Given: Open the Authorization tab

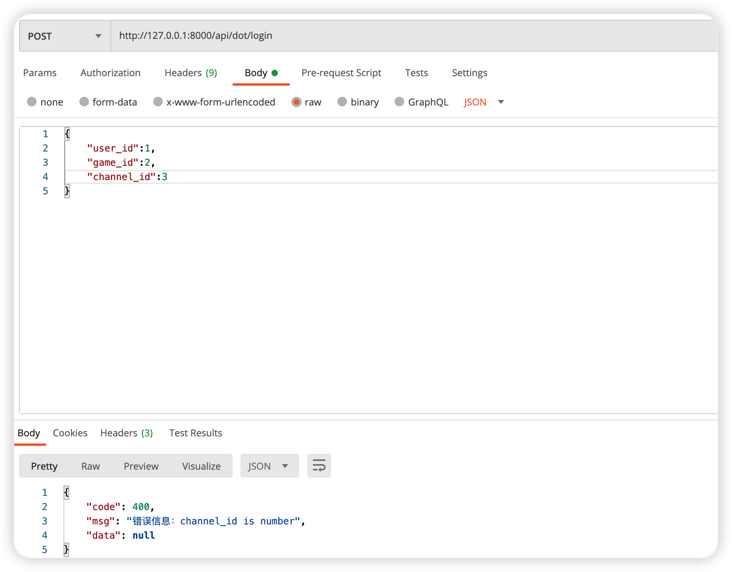Looking at the screenshot, I should (110, 73).
